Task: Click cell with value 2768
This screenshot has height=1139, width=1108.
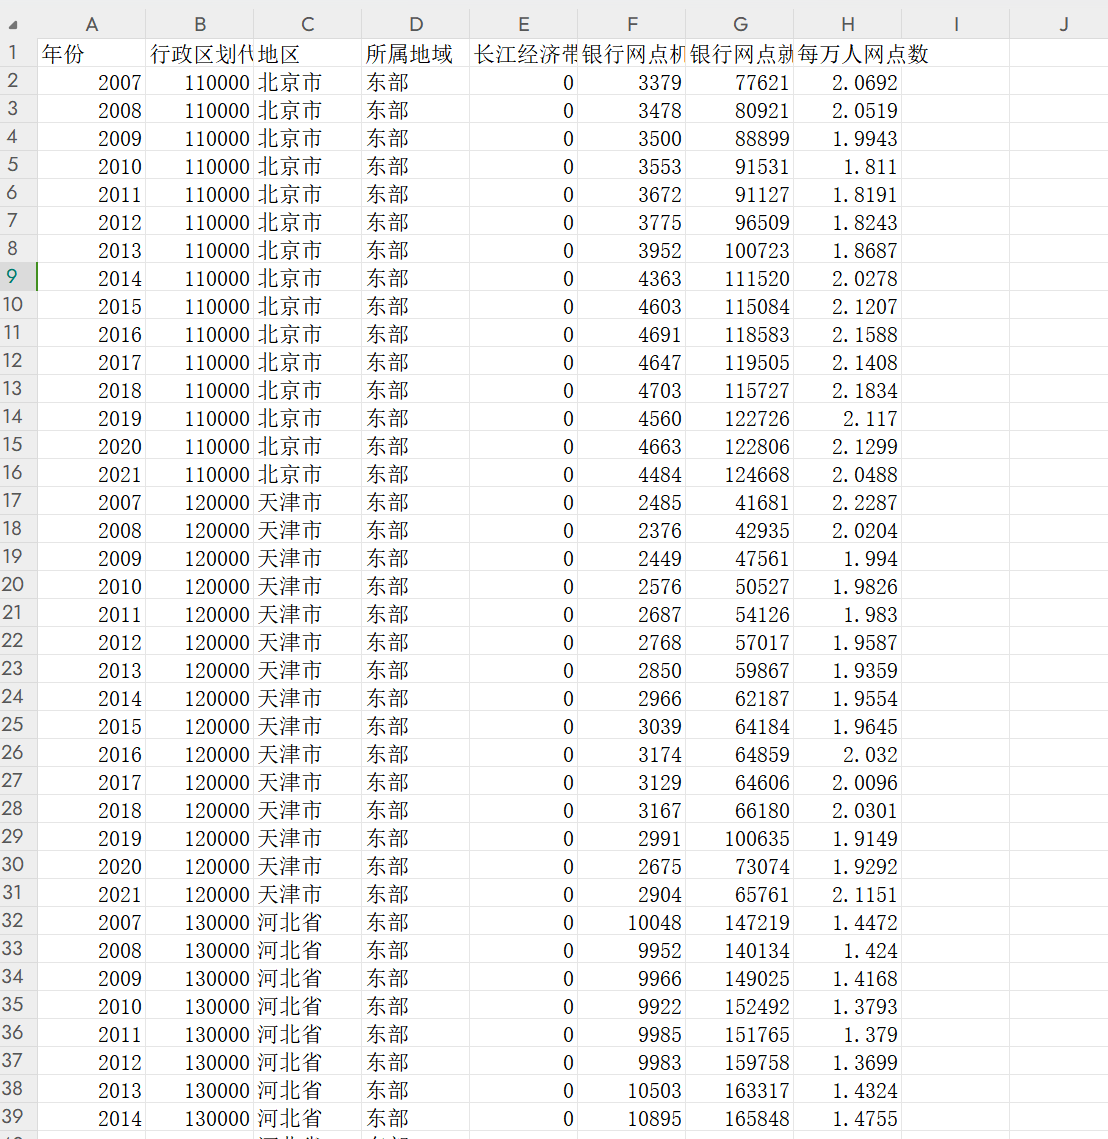Action: tap(632, 642)
